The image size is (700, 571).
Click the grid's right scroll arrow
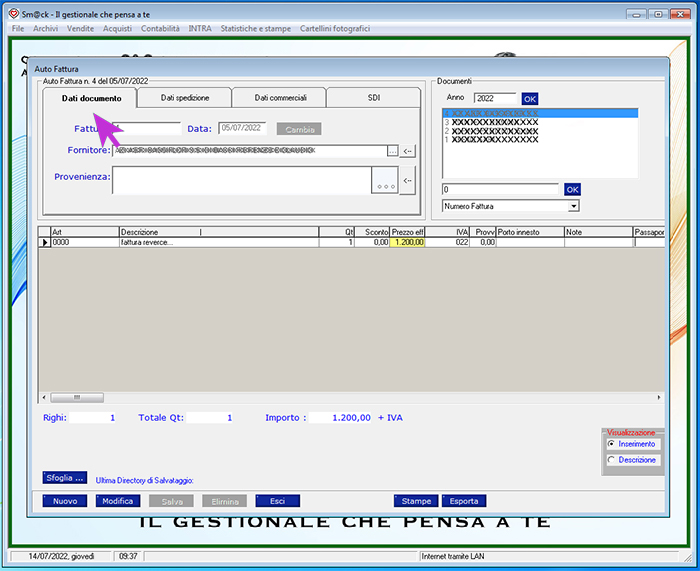659,397
